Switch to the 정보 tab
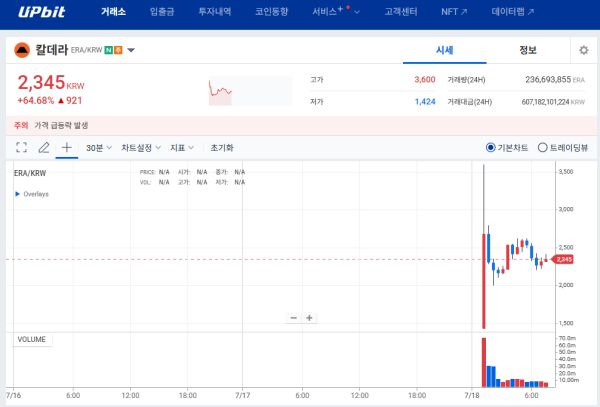This screenshot has width=600, height=407. point(528,50)
